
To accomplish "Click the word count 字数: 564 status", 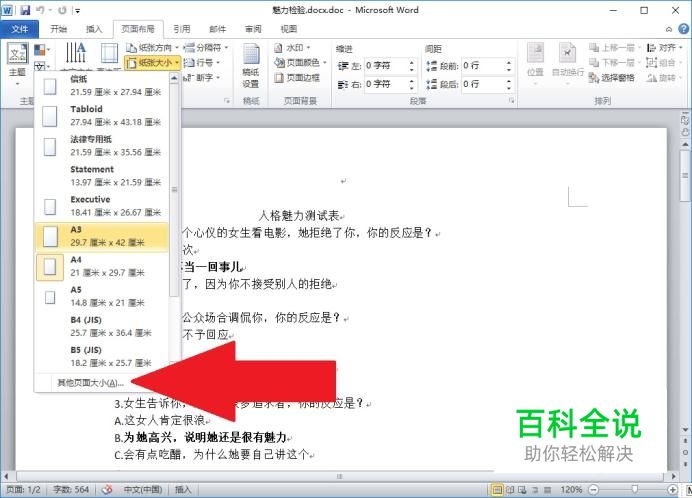I will coord(71,490).
